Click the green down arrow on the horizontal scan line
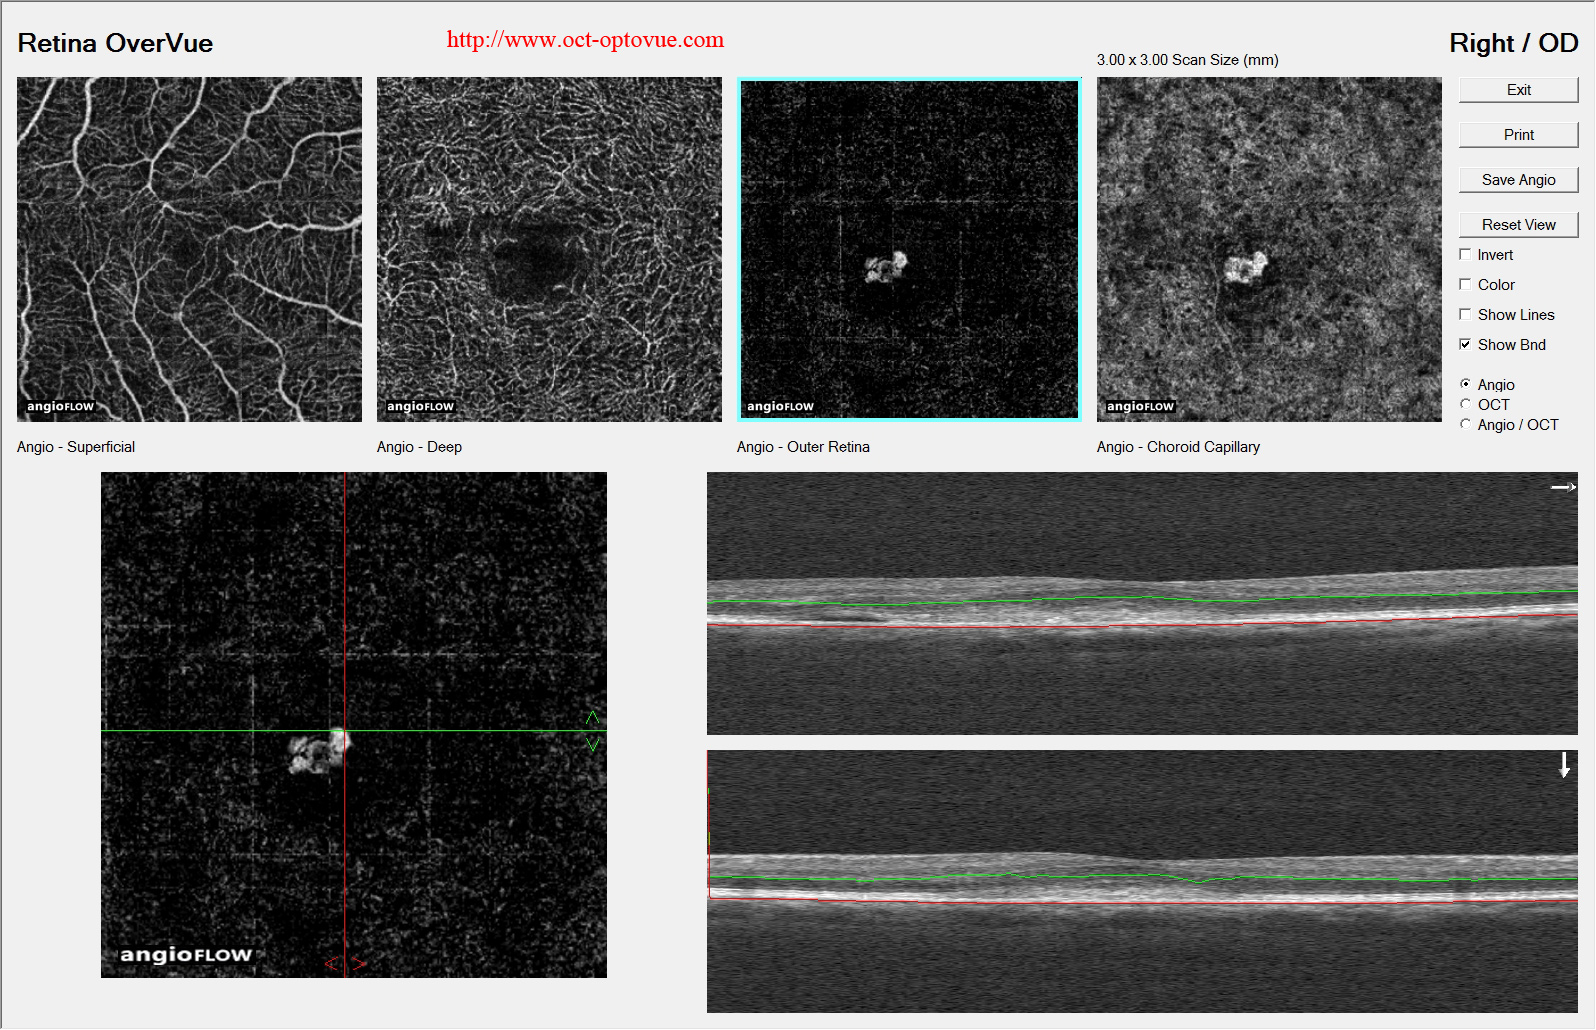The width and height of the screenshot is (1596, 1030). click(x=592, y=744)
